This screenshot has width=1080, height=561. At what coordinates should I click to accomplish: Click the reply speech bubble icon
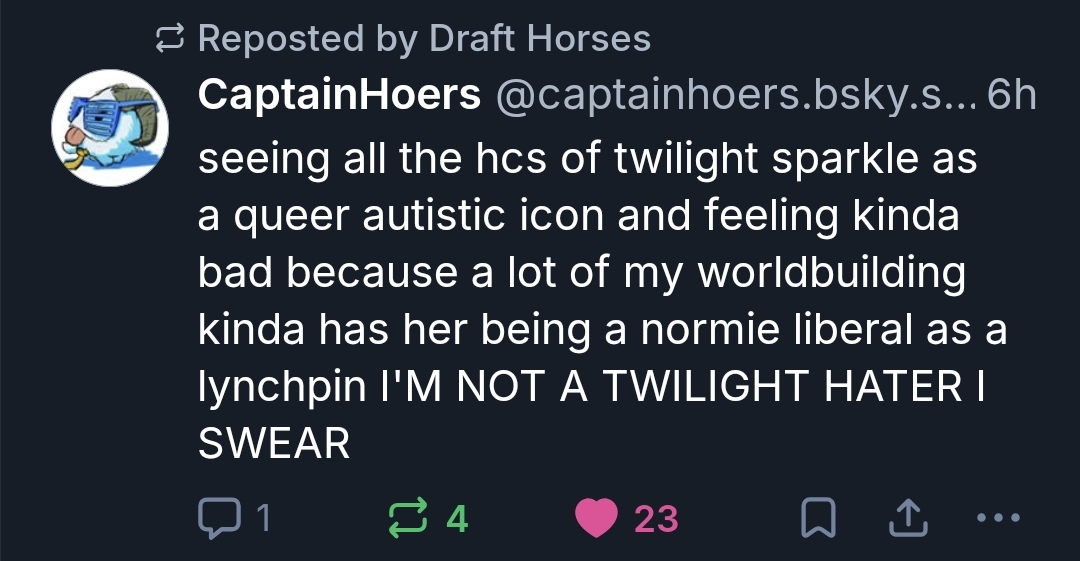[x=216, y=517]
